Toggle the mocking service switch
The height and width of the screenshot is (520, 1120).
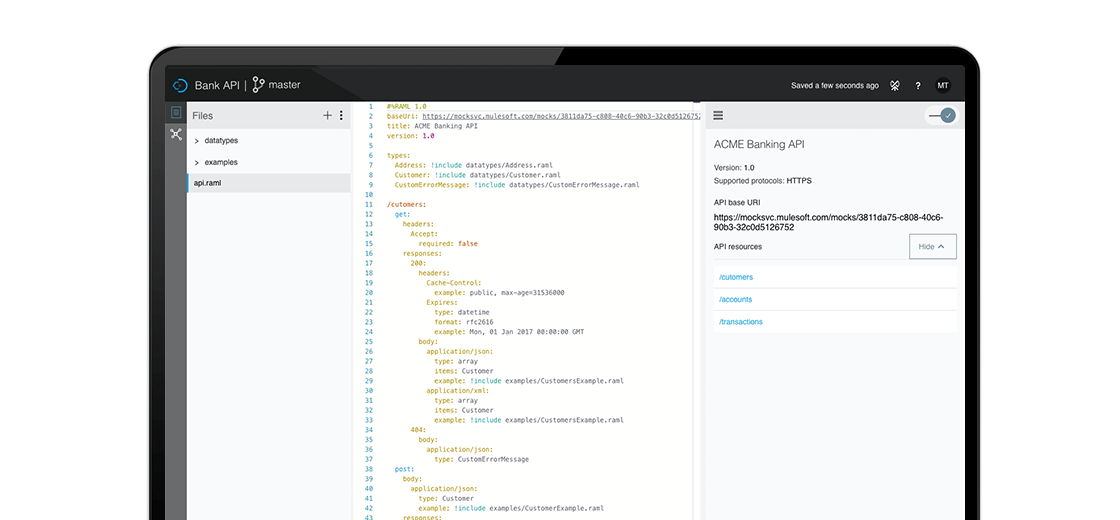941,115
